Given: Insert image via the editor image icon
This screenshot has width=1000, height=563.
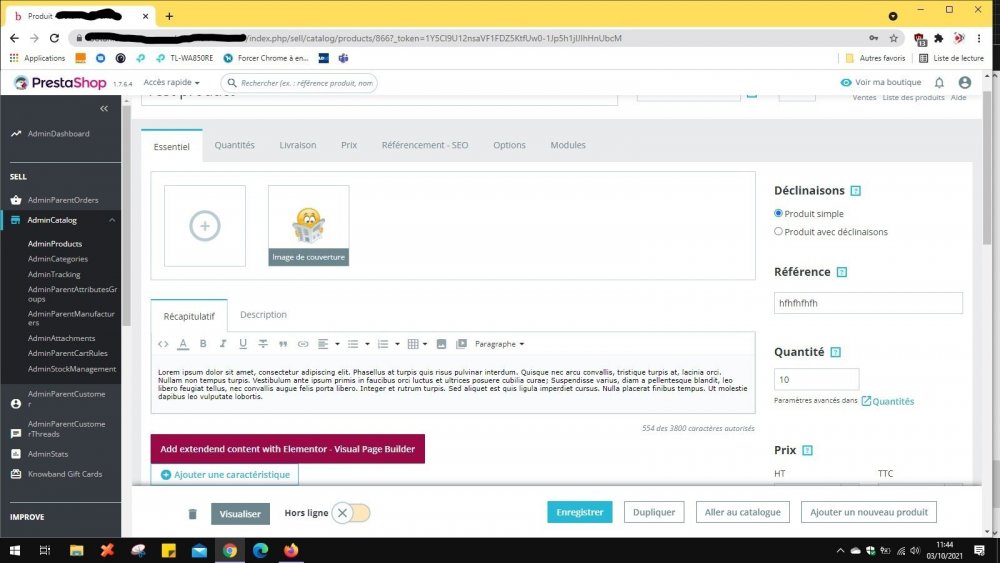Looking at the screenshot, I should tap(441, 344).
